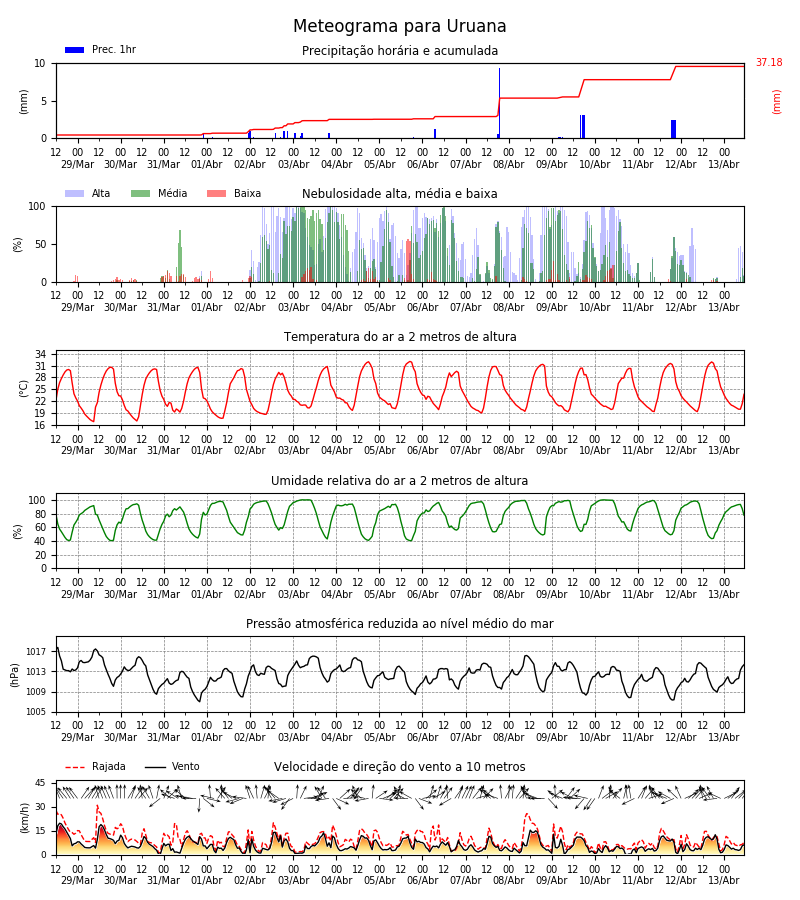Viewport: 800px width, 900px height.
Task: Click the red 37.18 accumulated total label
Action: coord(768,62)
